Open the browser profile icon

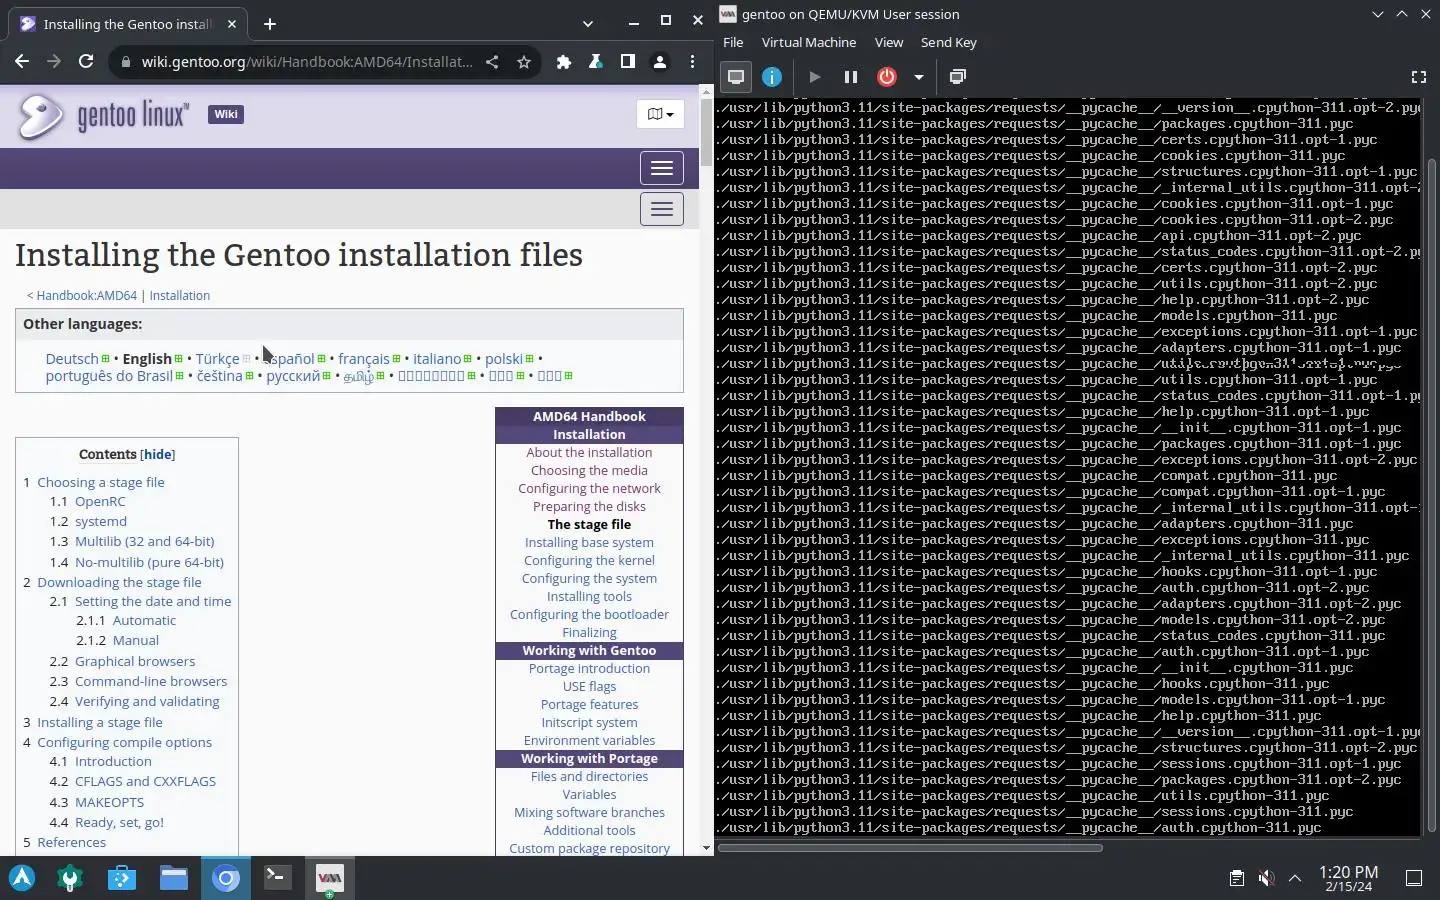(x=660, y=62)
